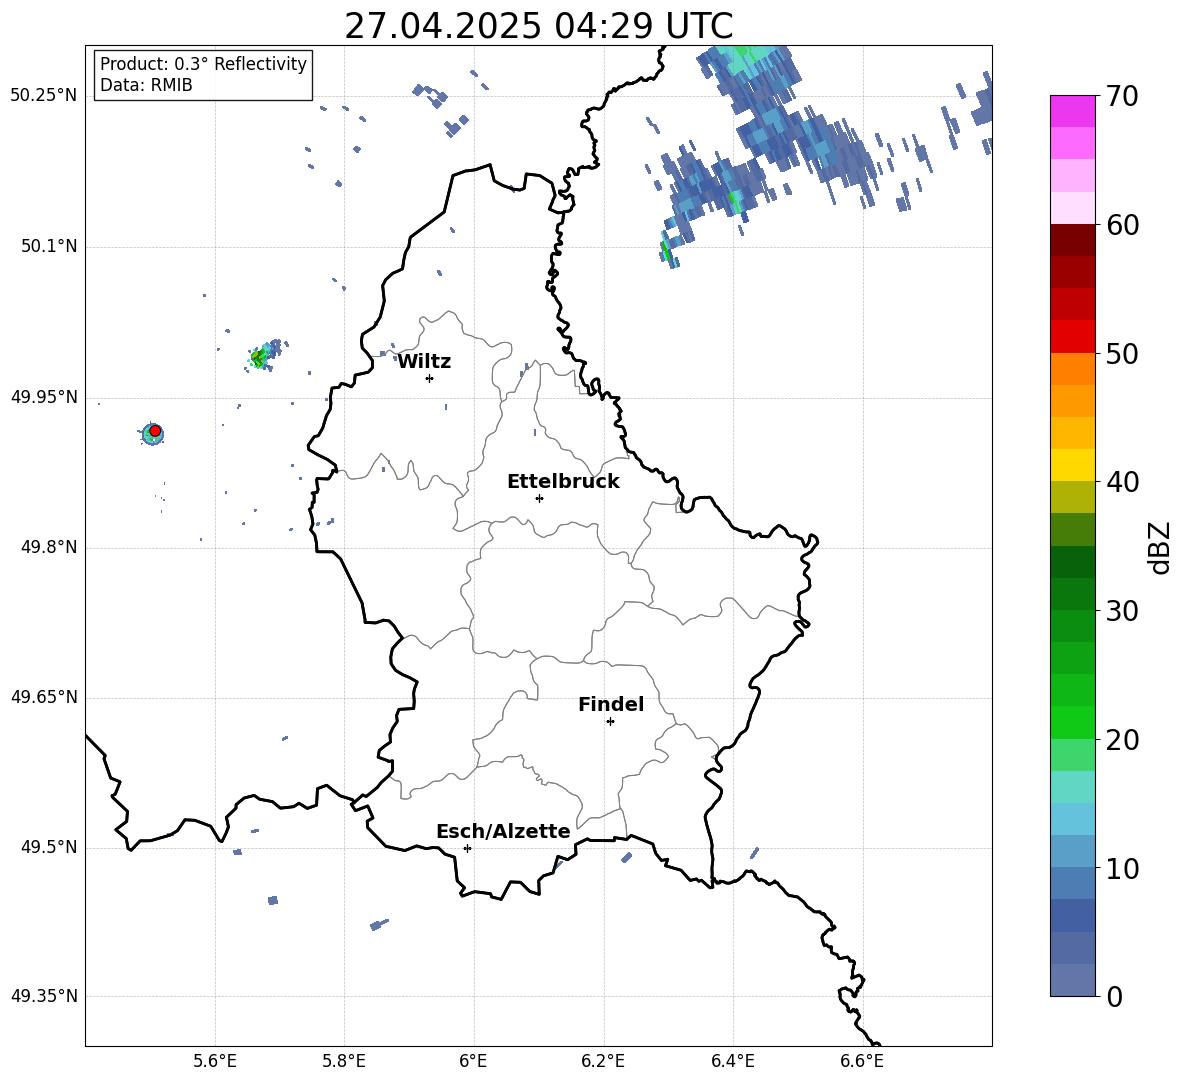Click the latitude label 49.65°N

44,697
